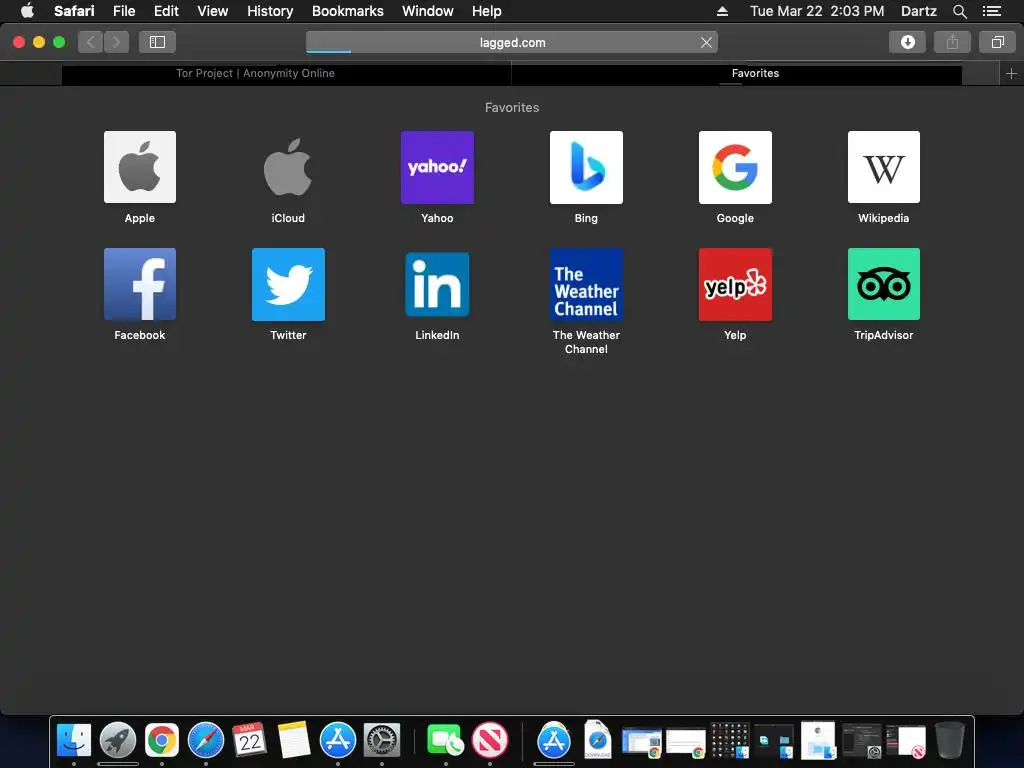Open the LinkedIn favorite tile
Screen dimensions: 1024x768
437,284
